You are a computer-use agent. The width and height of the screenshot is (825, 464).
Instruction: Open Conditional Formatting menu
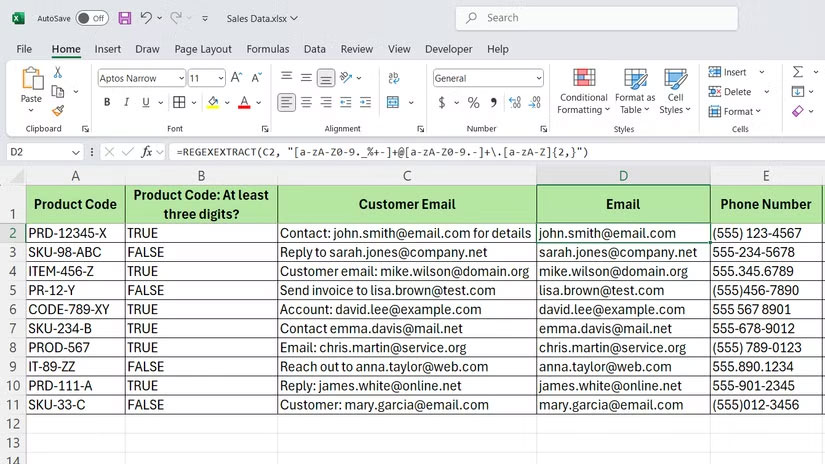pyautogui.click(x=583, y=91)
